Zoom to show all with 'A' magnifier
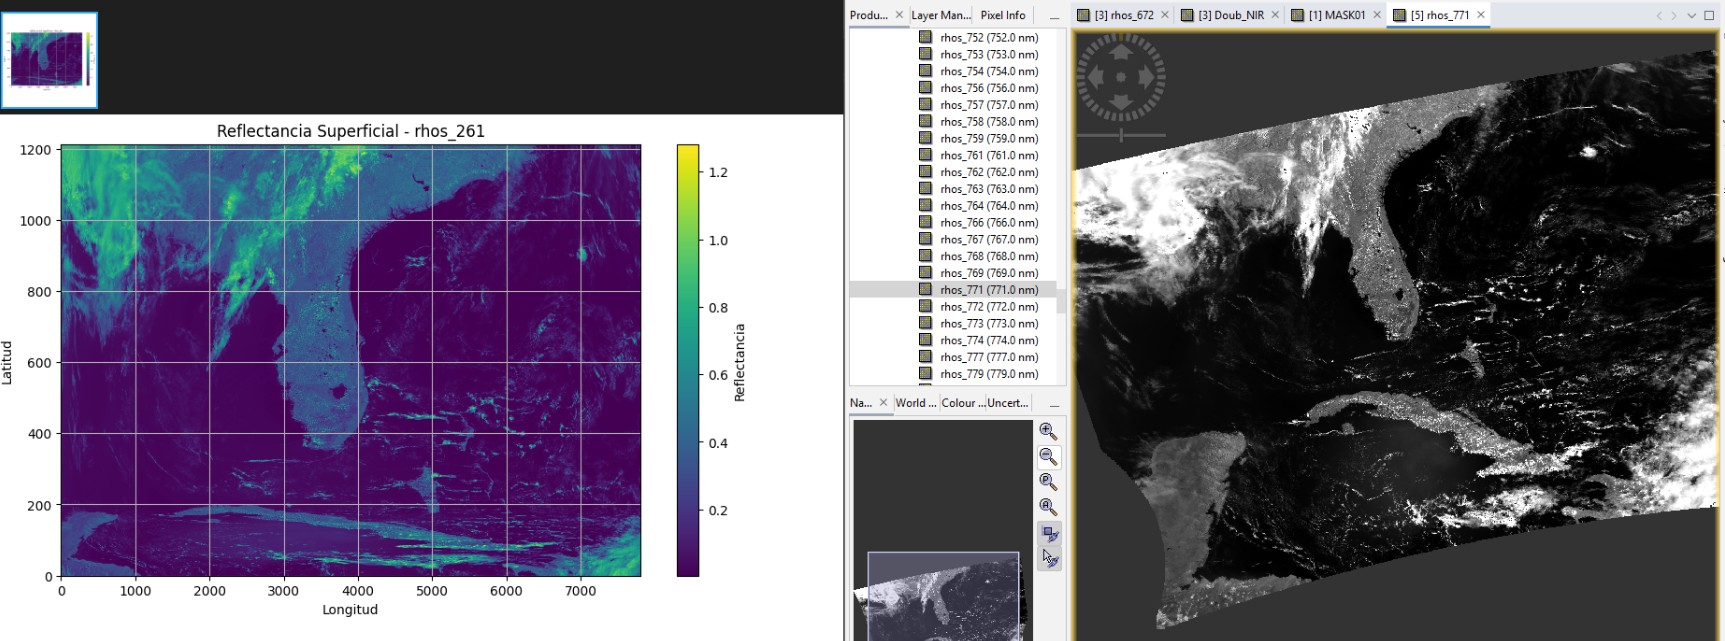1725x641 pixels. click(1048, 507)
